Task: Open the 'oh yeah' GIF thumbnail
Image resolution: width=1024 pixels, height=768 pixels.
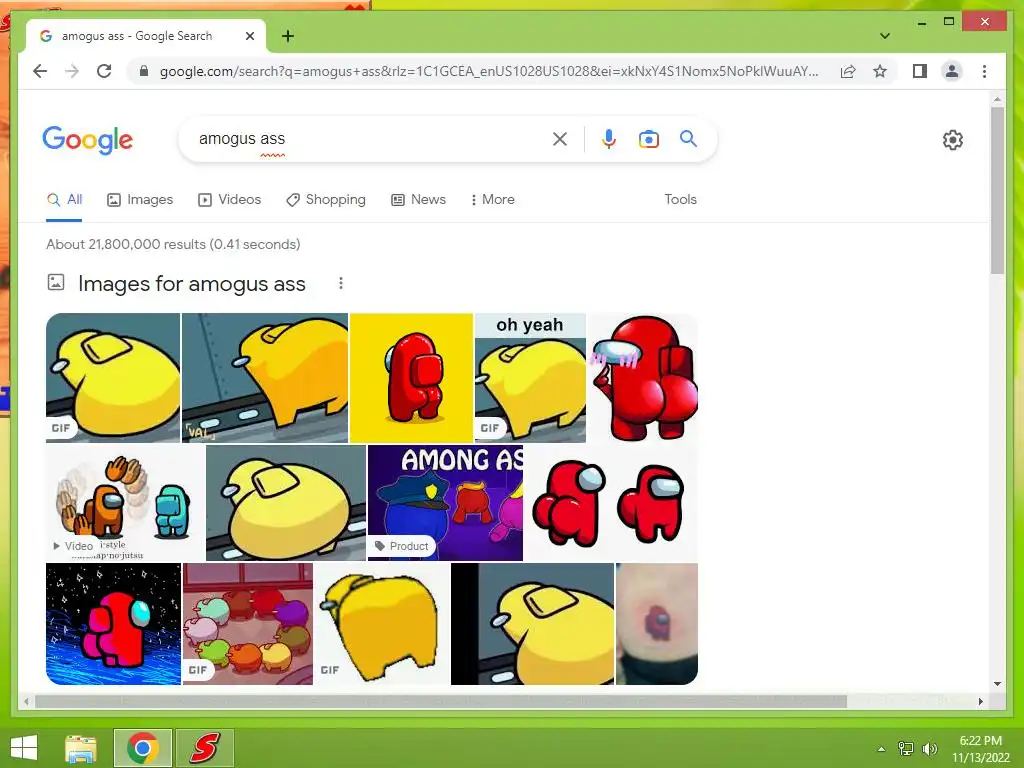Action: [530, 377]
